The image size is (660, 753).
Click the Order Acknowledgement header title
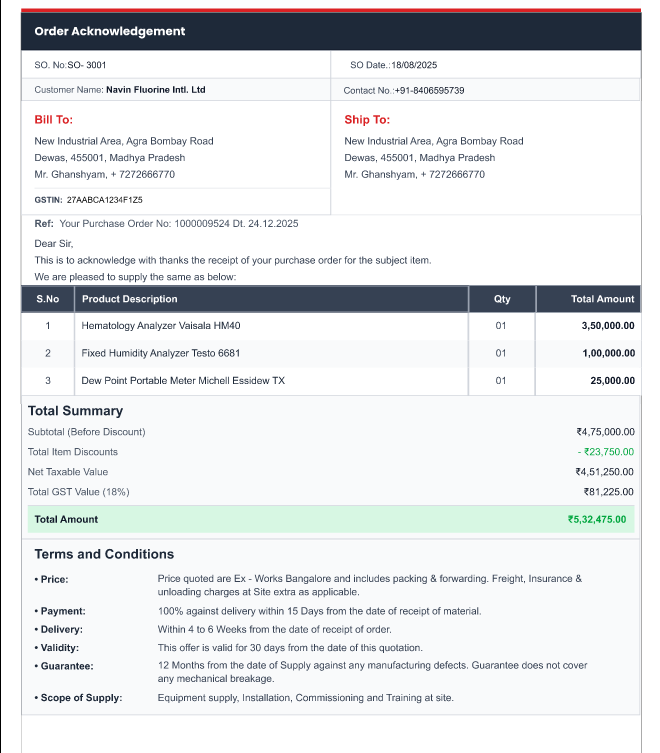(x=110, y=31)
